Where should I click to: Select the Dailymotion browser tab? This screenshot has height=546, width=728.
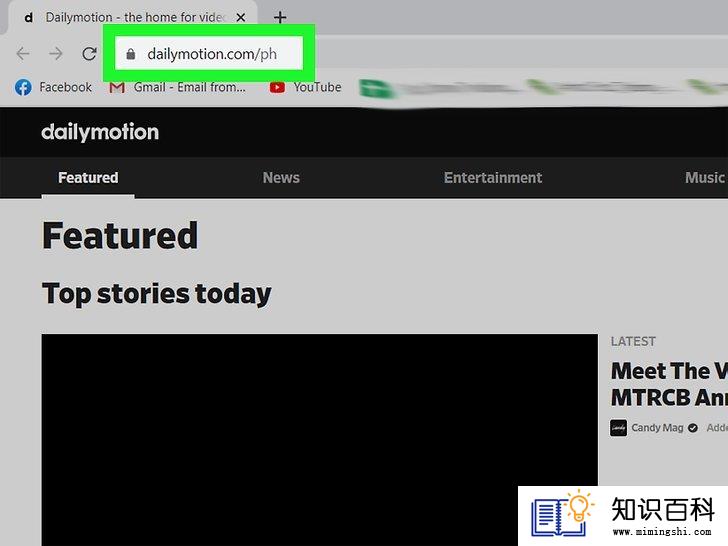coord(133,18)
